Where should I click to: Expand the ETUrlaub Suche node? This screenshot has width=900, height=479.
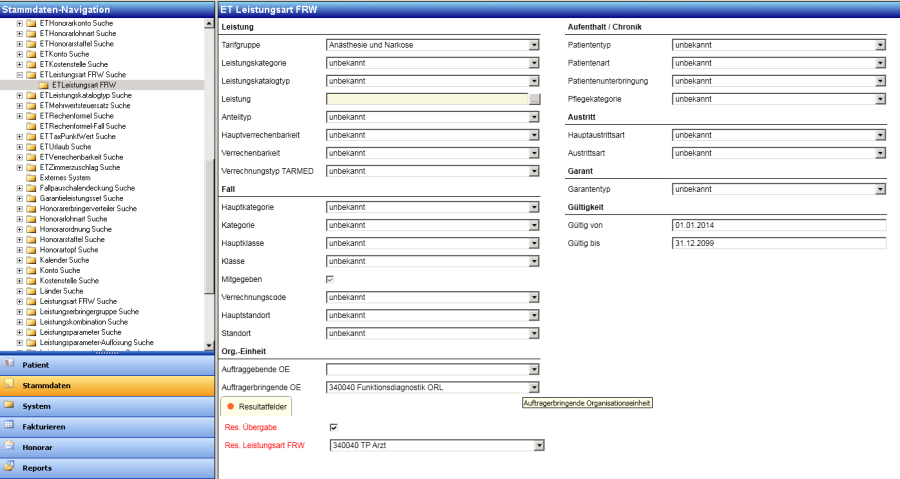point(20,147)
